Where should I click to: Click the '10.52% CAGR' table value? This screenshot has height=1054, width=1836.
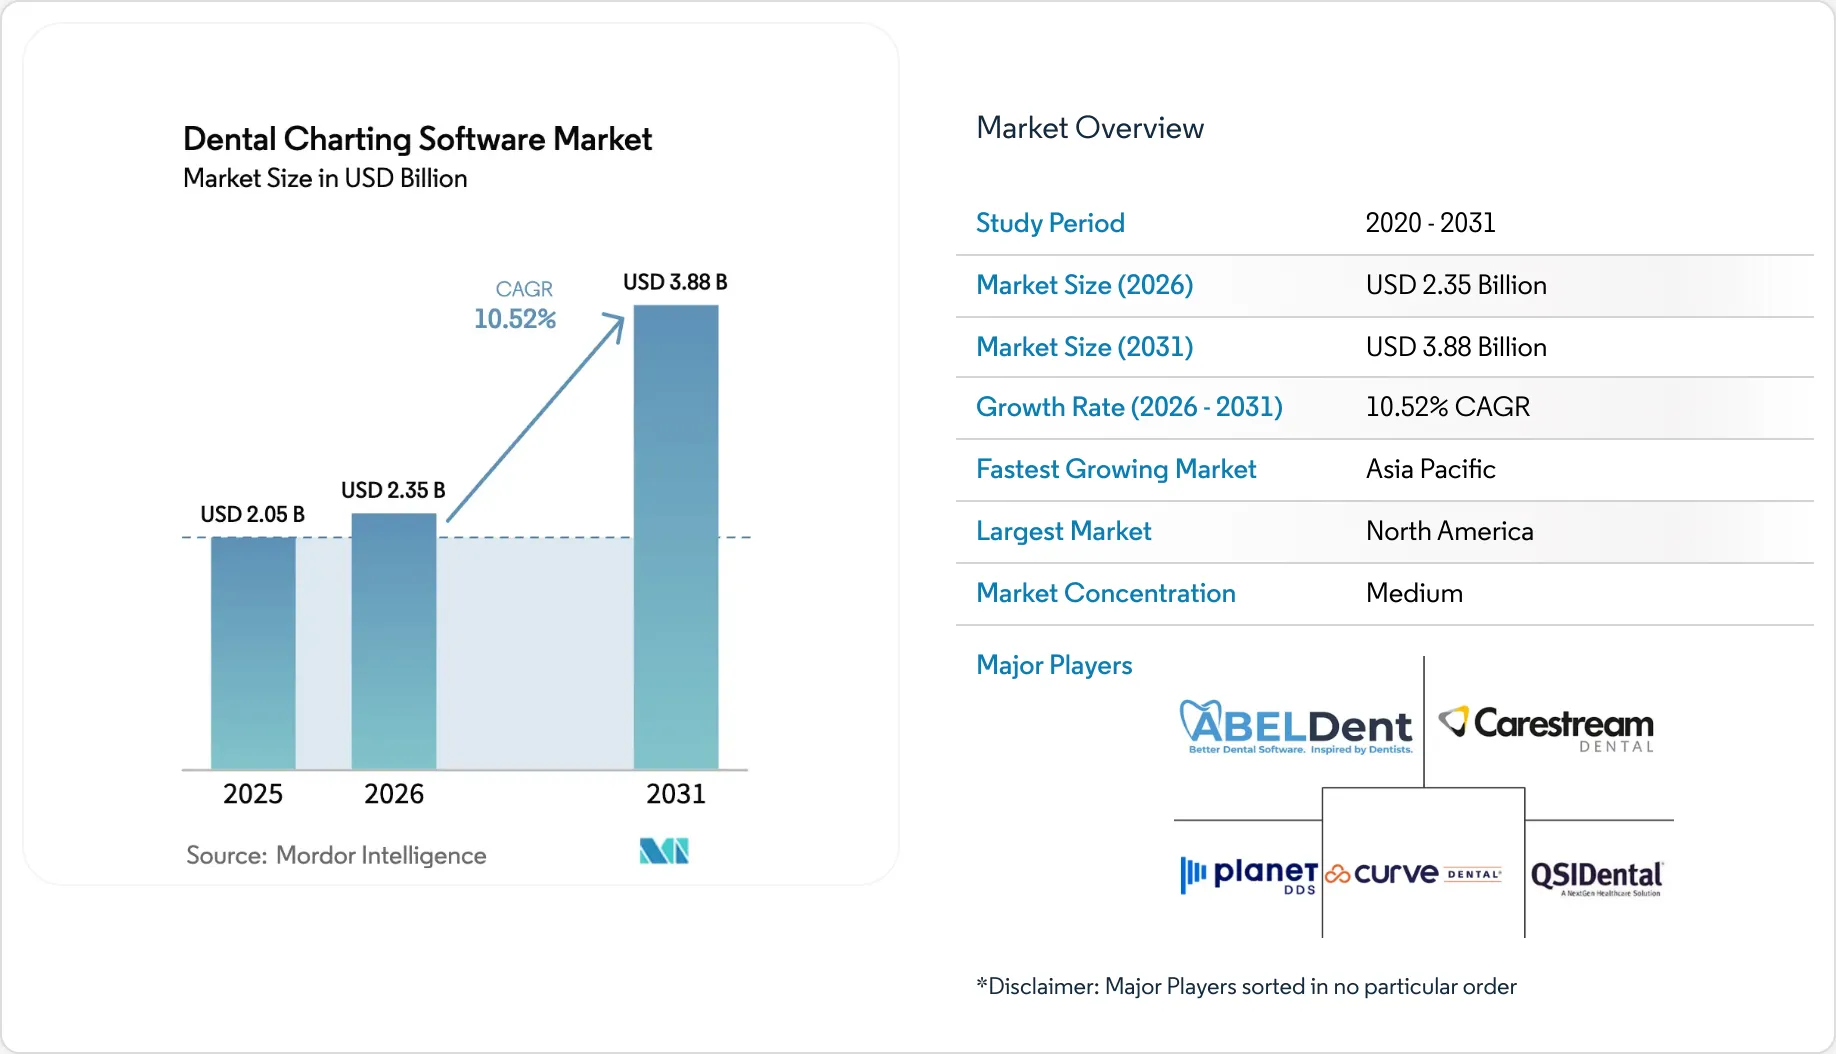pos(1448,407)
